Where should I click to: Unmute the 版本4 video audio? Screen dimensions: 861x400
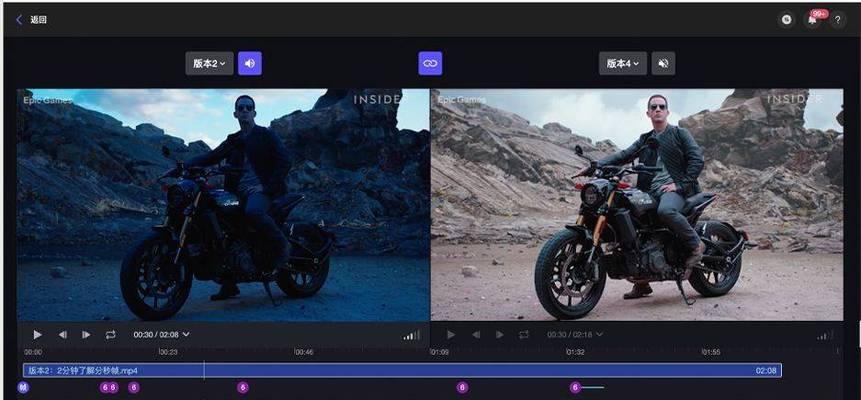pos(663,63)
